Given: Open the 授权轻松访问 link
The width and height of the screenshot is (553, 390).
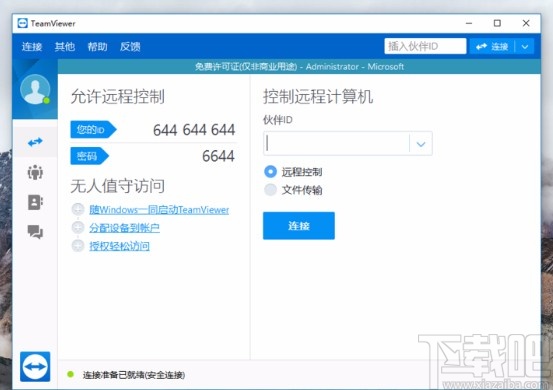Looking at the screenshot, I should [119, 246].
